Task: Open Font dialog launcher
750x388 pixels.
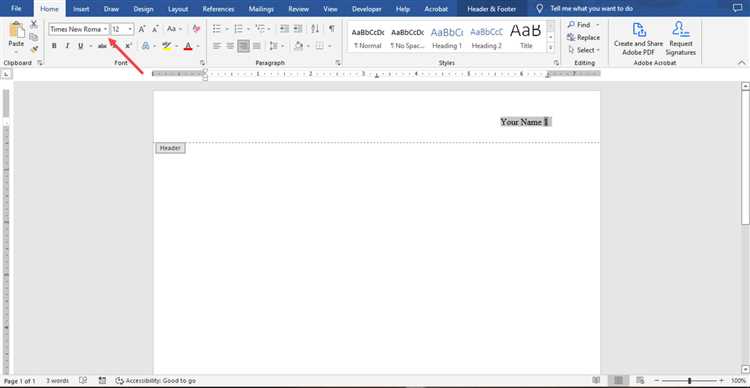Action: (x=202, y=63)
